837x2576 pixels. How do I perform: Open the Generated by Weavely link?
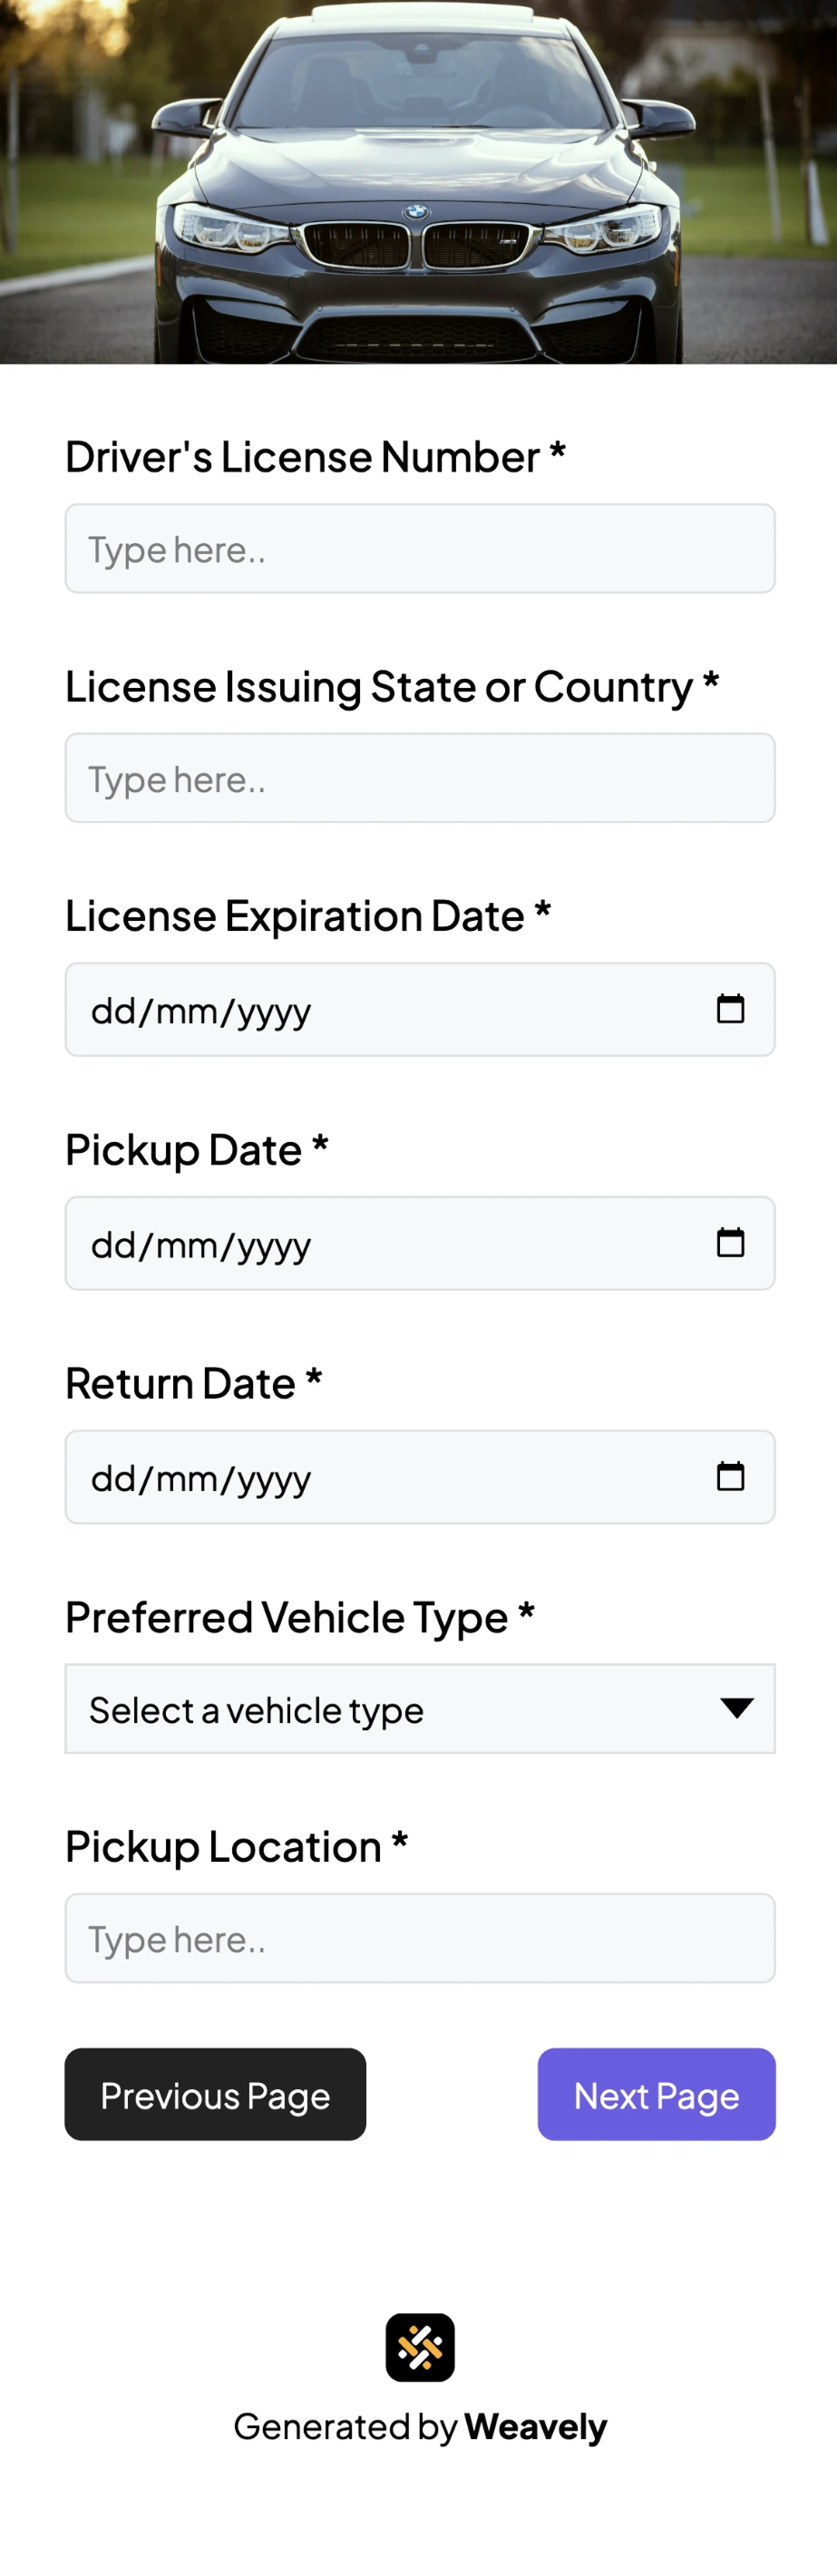419,2426
